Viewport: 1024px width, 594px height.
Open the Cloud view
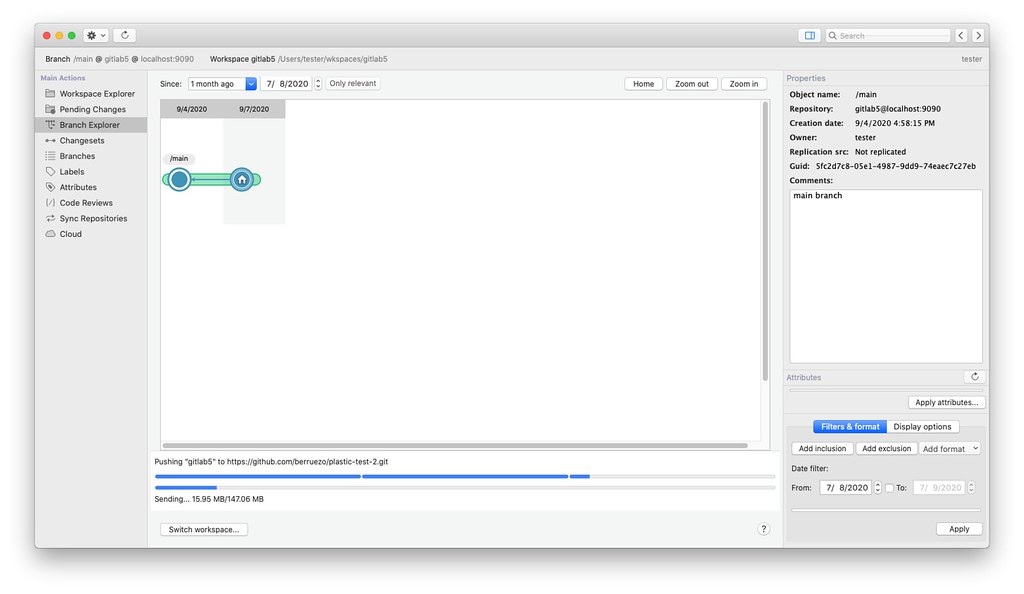click(x=70, y=233)
